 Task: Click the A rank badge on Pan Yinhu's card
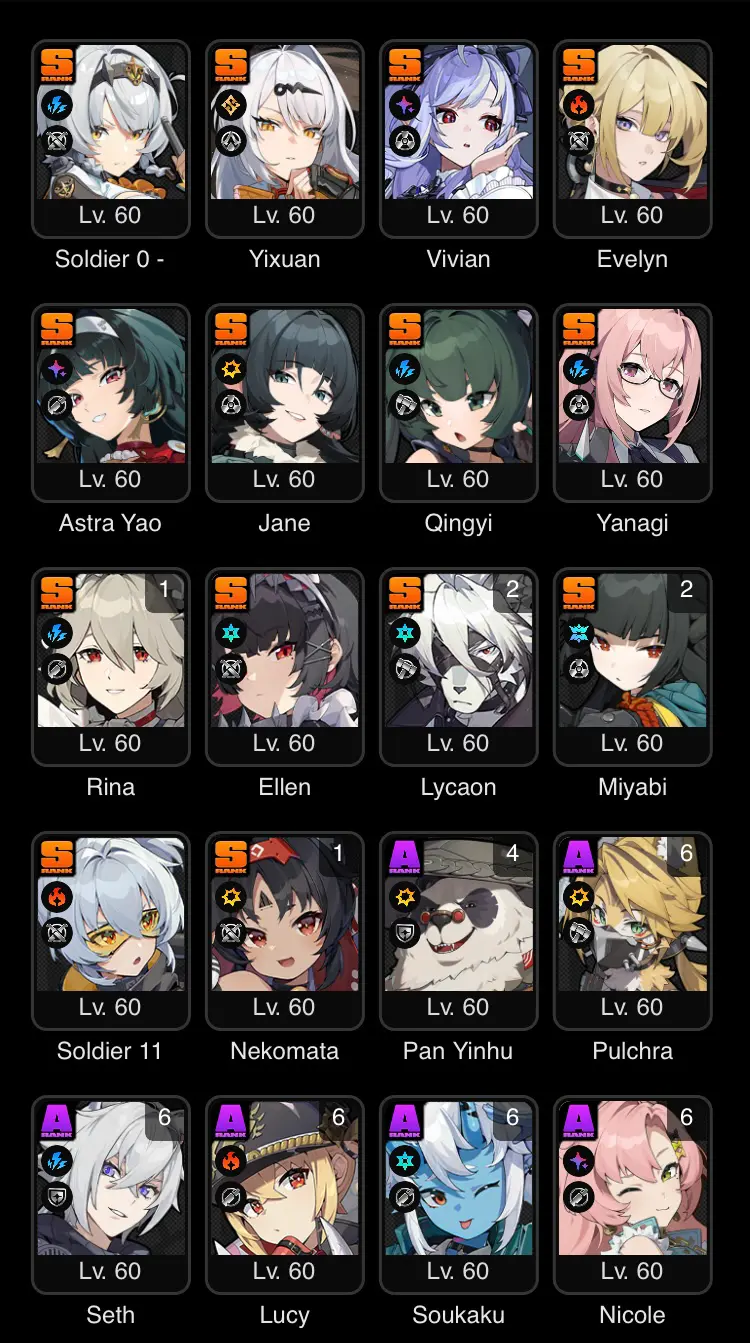tap(405, 857)
